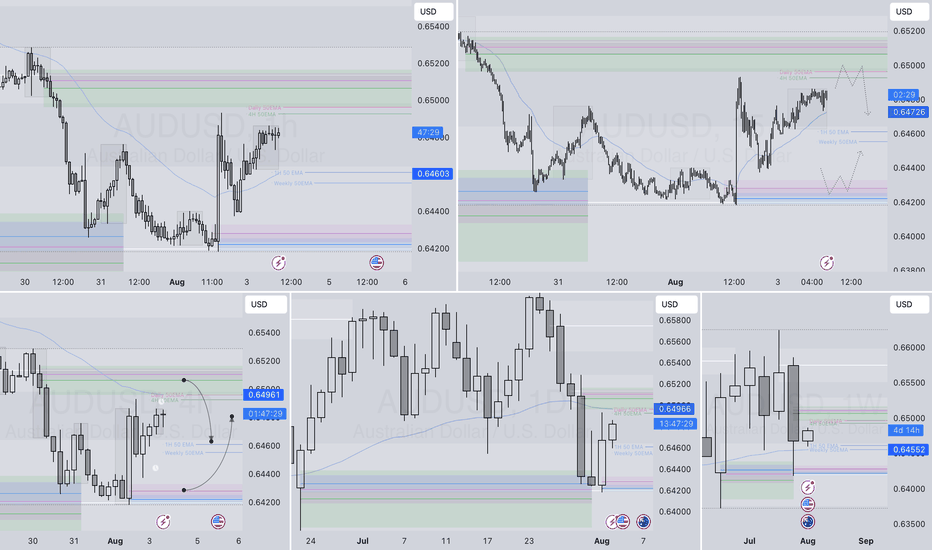Click the 1H 50 EMA label on the 1h chart
The image size is (932, 550).
tap(288, 173)
